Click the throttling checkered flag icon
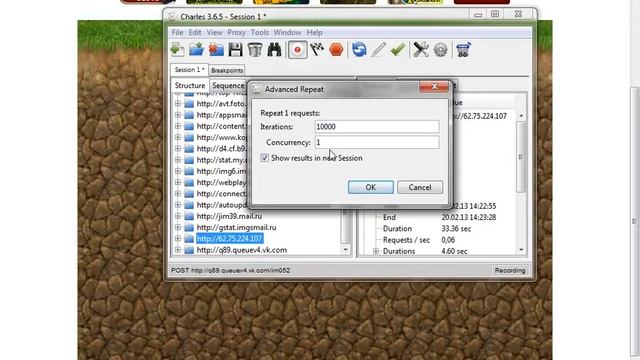Image resolution: width=640 pixels, height=360 pixels. coord(317,50)
